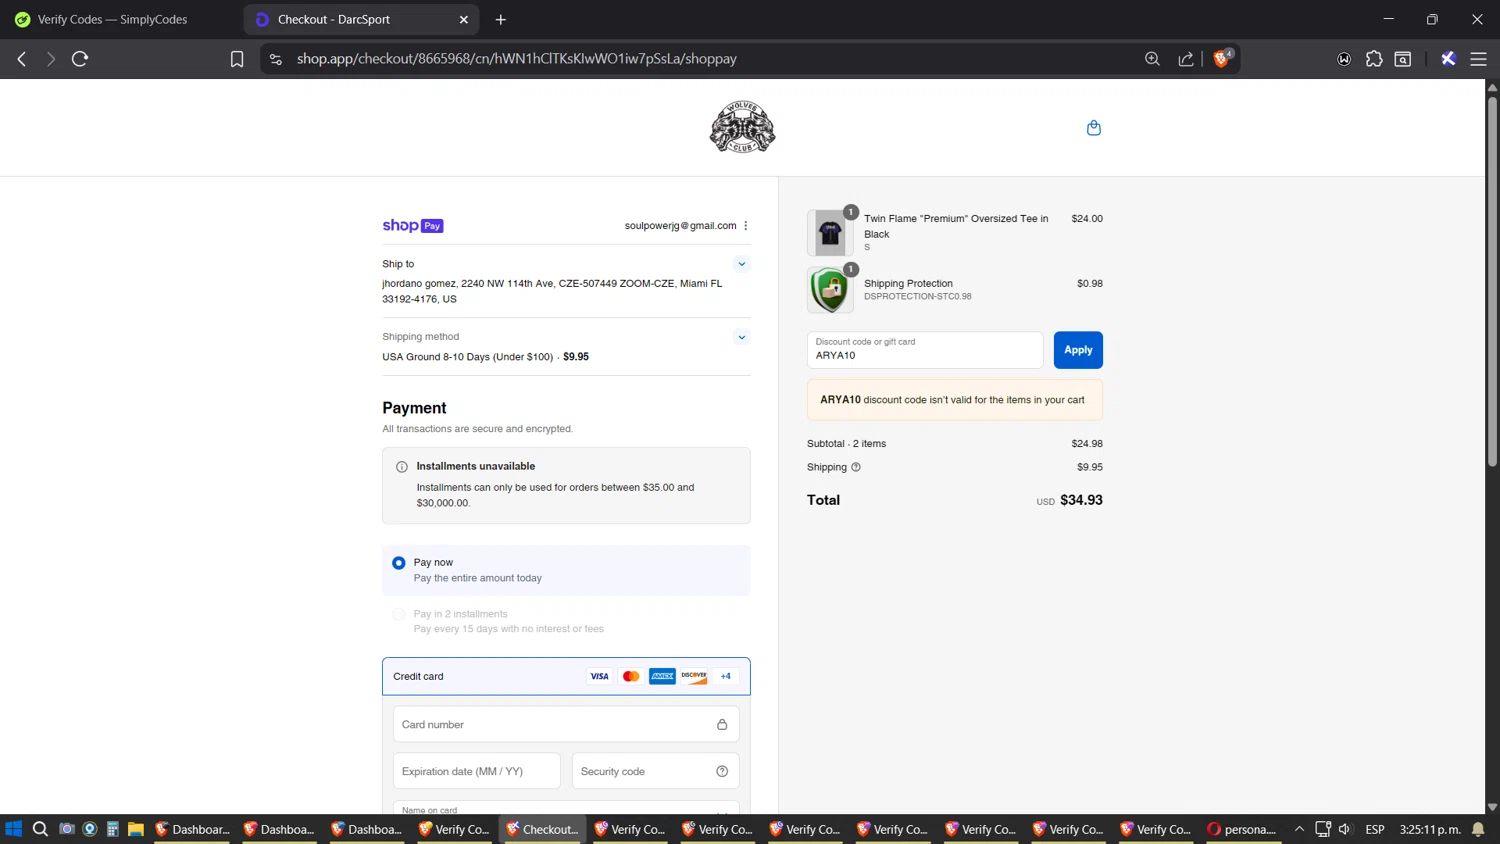Click the soulpowerjg@gmail.com email text
The width and height of the screenshot is (1500, 844).
click(680, 226)
